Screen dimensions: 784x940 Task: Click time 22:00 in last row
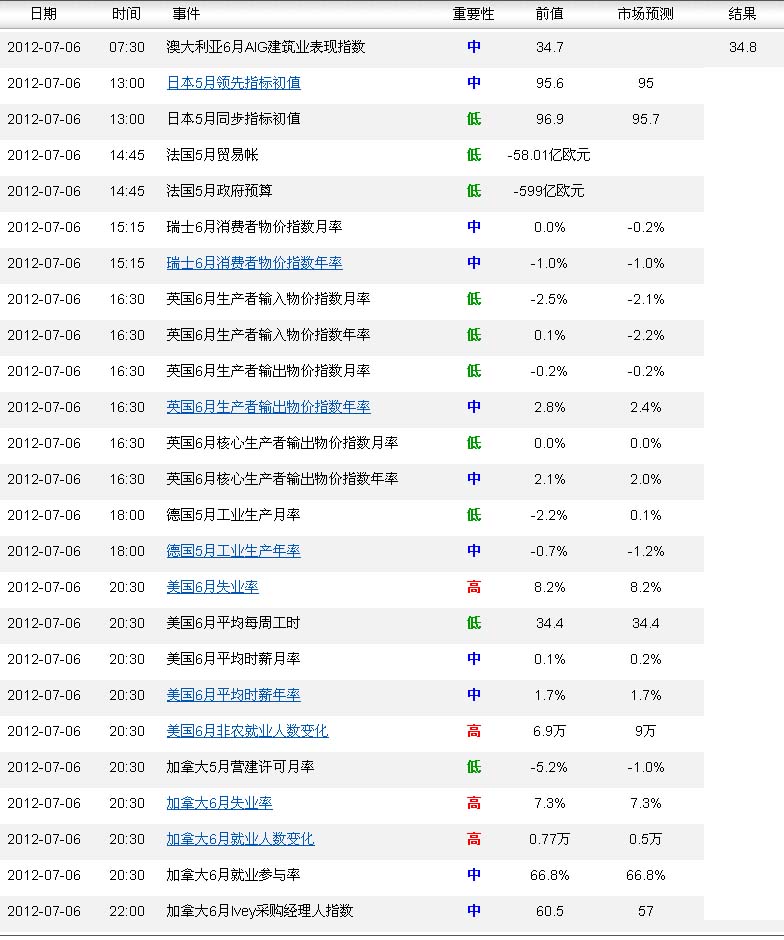[127, 911]
